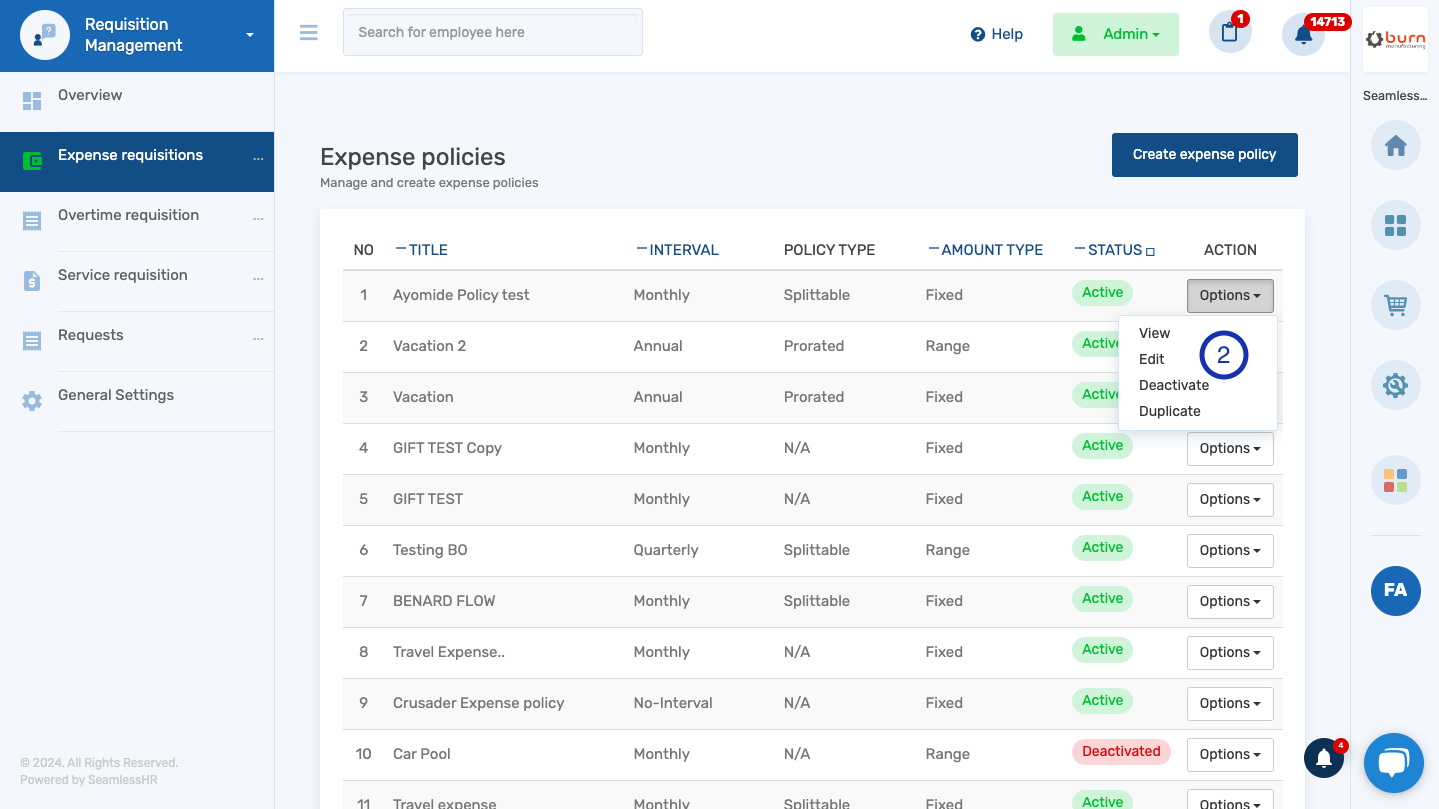Image resolution: width=1439 pixels, height=809 pixels.
Task: Open the home icon in the right sidebar
Action: pos(1395,145)
